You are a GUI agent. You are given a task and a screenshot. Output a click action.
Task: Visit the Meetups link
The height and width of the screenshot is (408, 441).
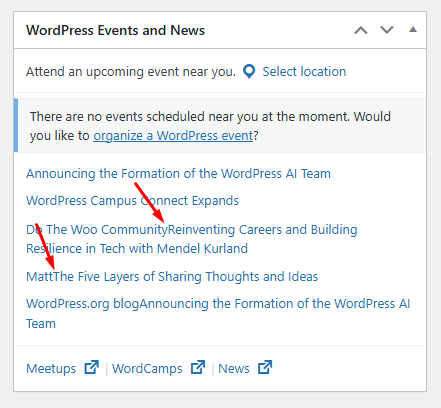(51, 369)
